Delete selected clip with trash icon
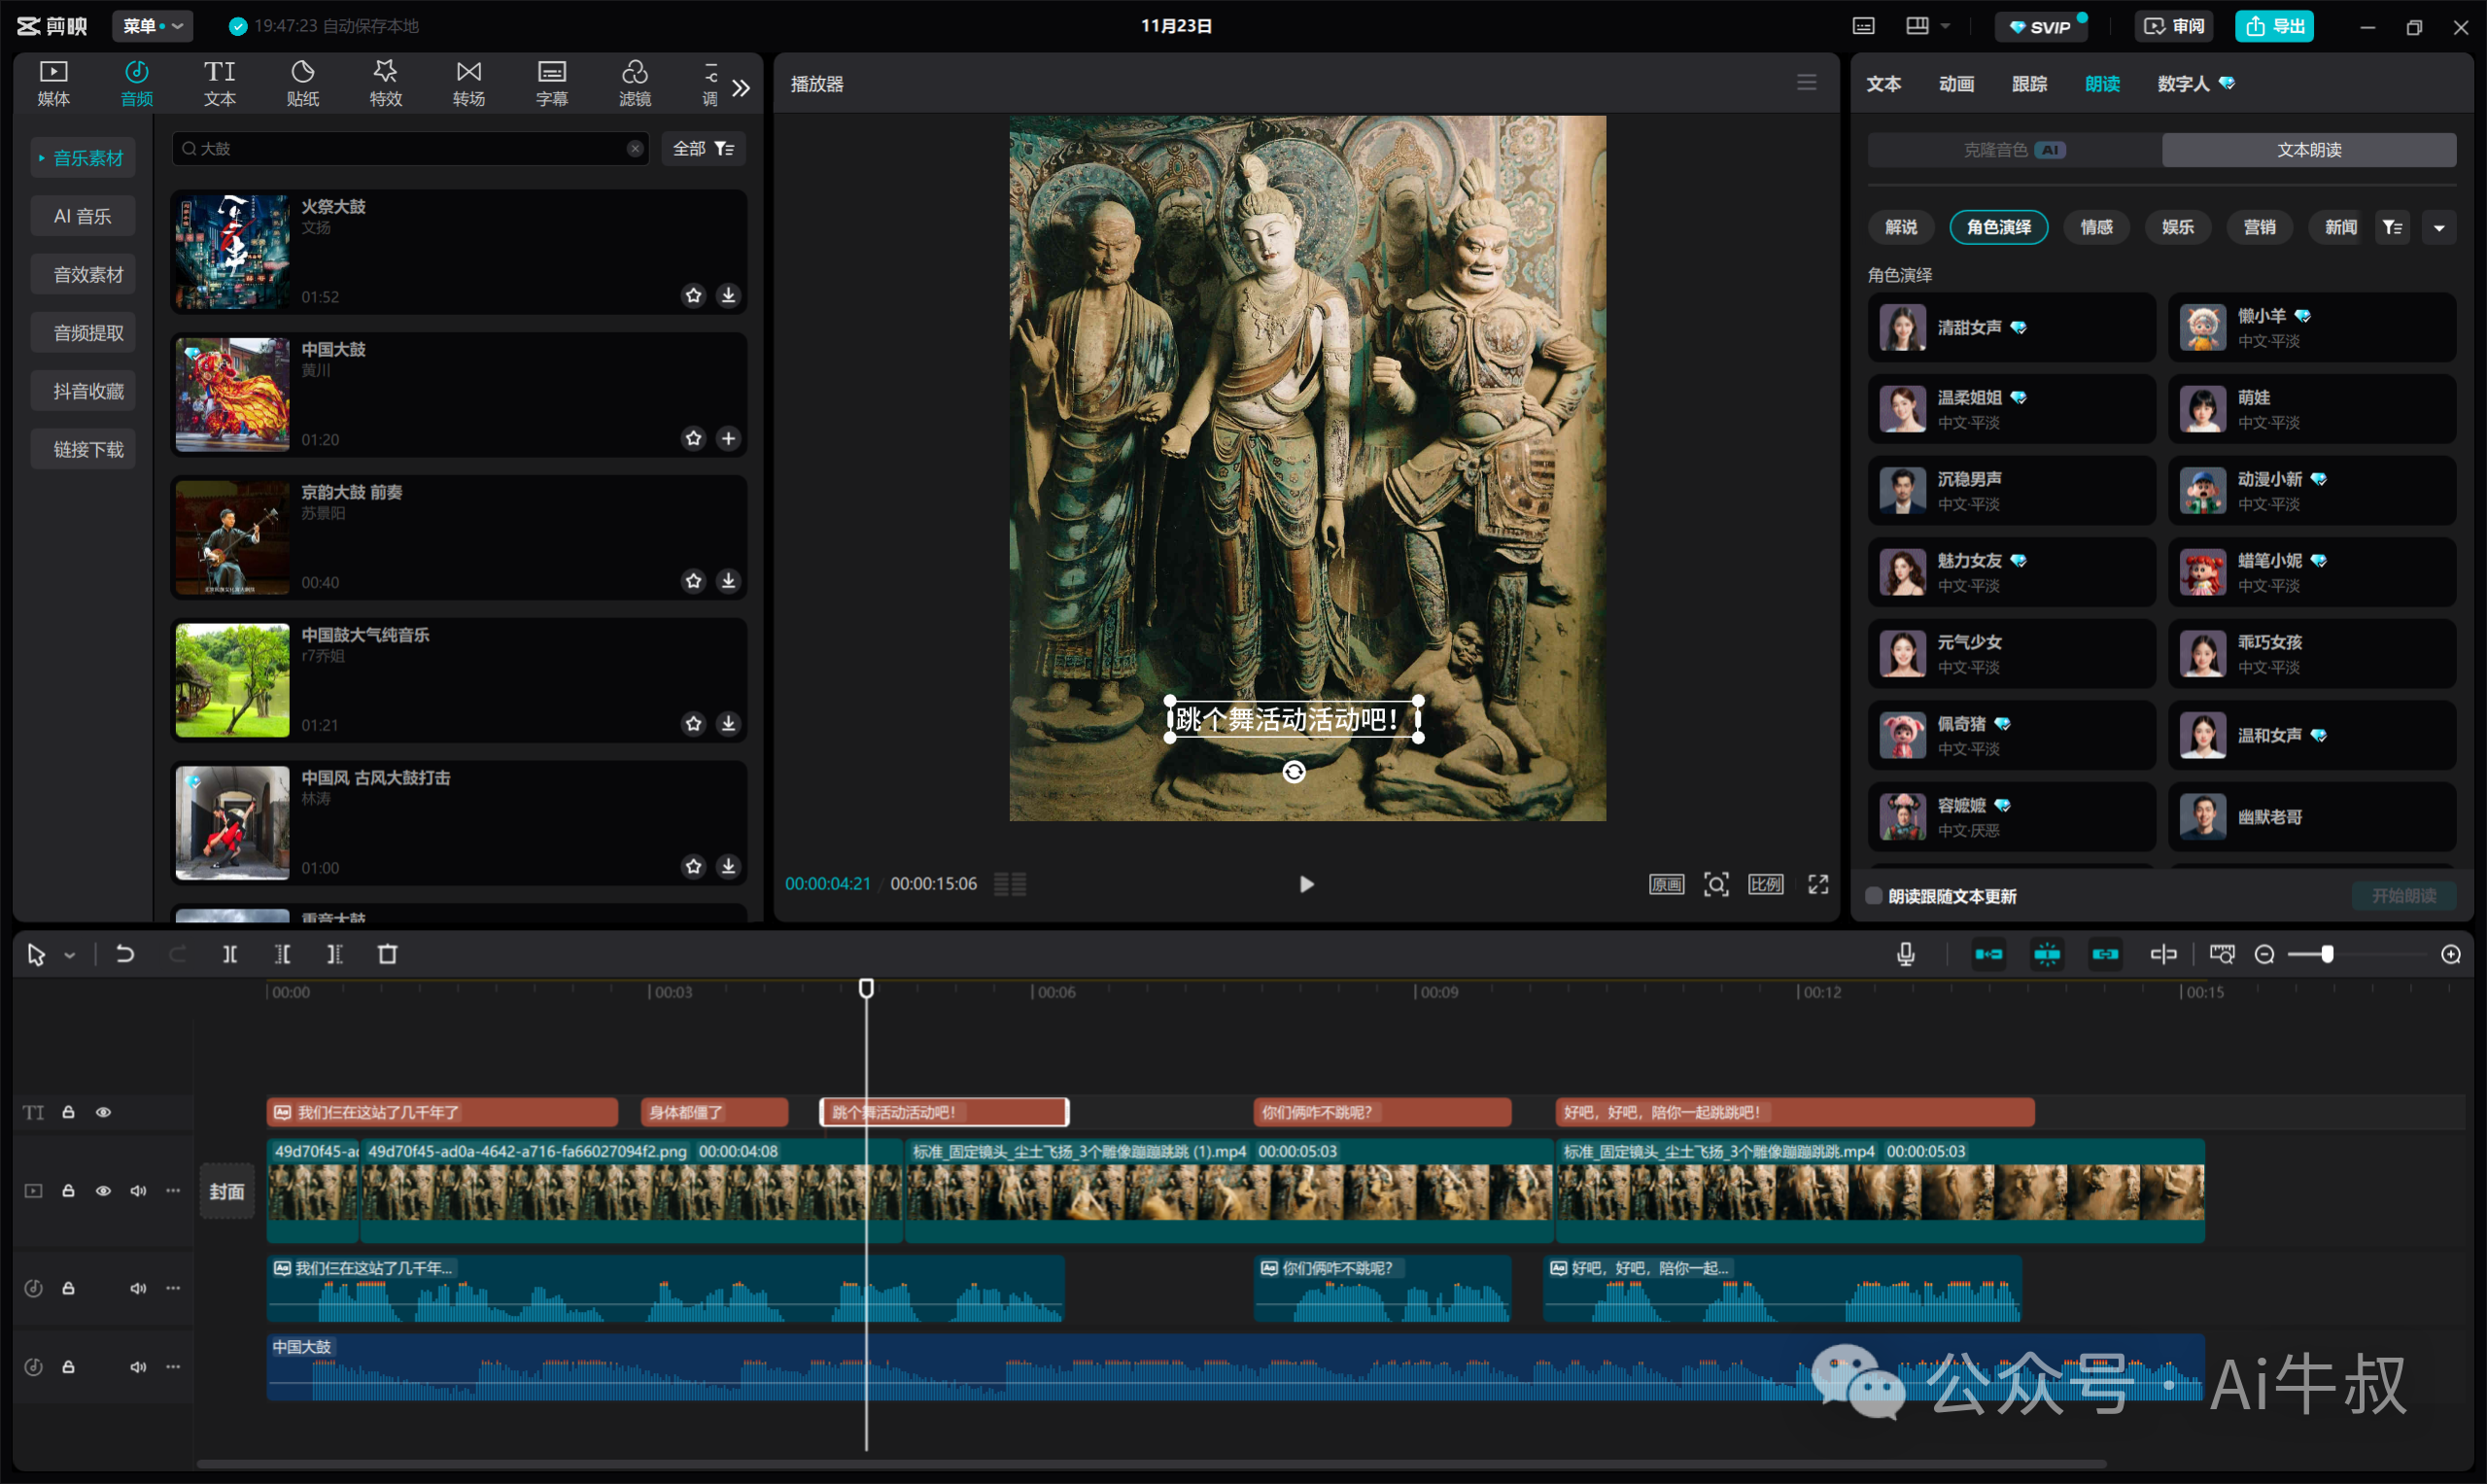The width and height of the screenshot is (2487, 1484). click(x=387, y=954)
